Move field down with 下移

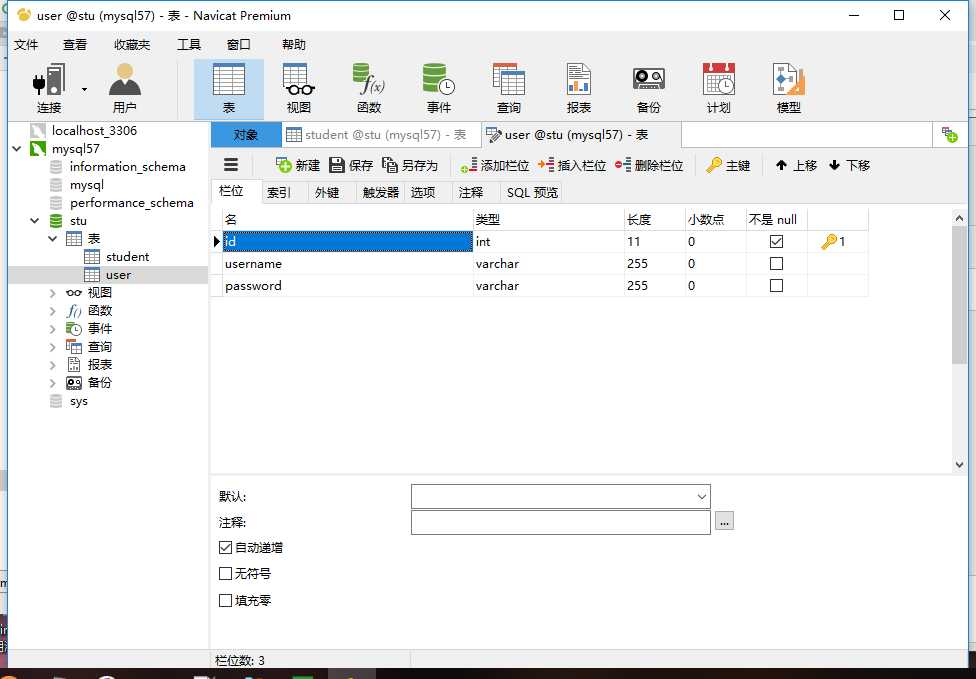[850, 166]
